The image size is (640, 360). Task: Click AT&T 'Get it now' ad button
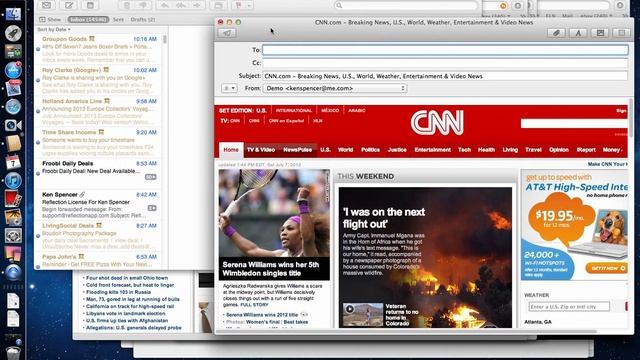606,268
